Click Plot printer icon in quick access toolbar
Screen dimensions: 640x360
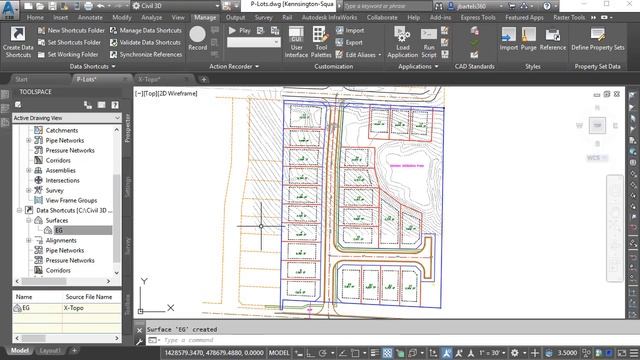[x=88, y=6]
